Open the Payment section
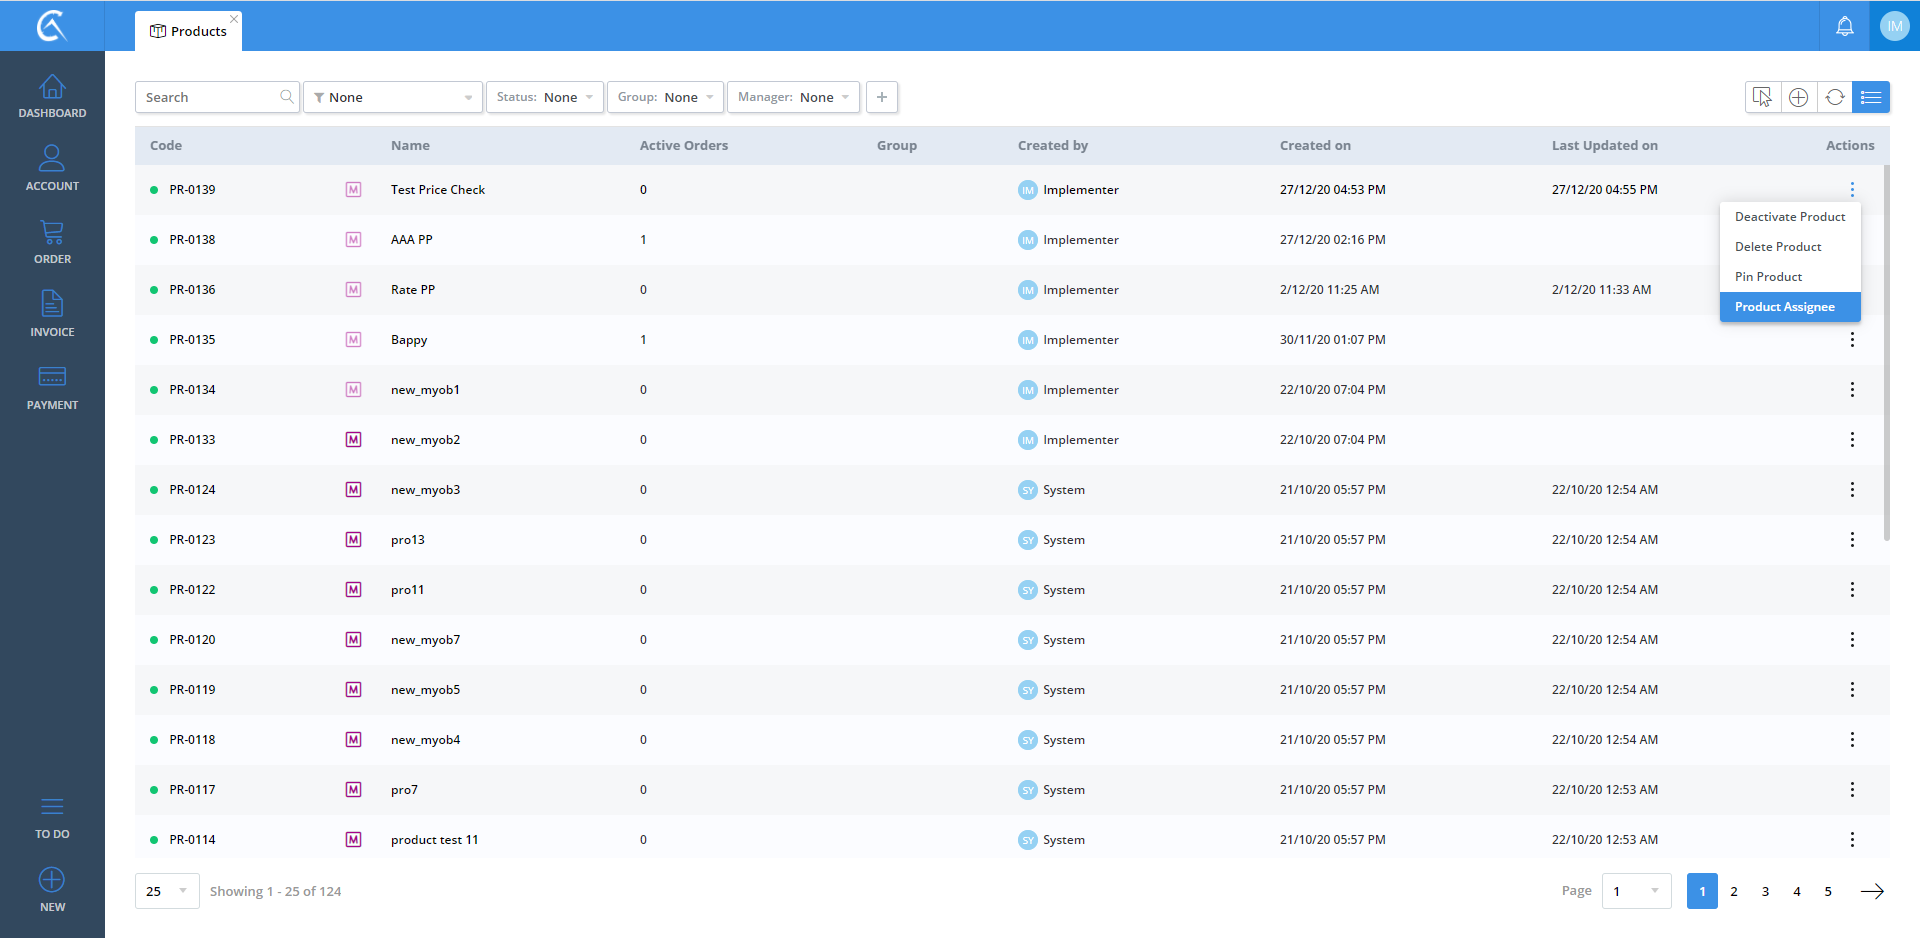1920x938 pixels. tap(52, 387)
